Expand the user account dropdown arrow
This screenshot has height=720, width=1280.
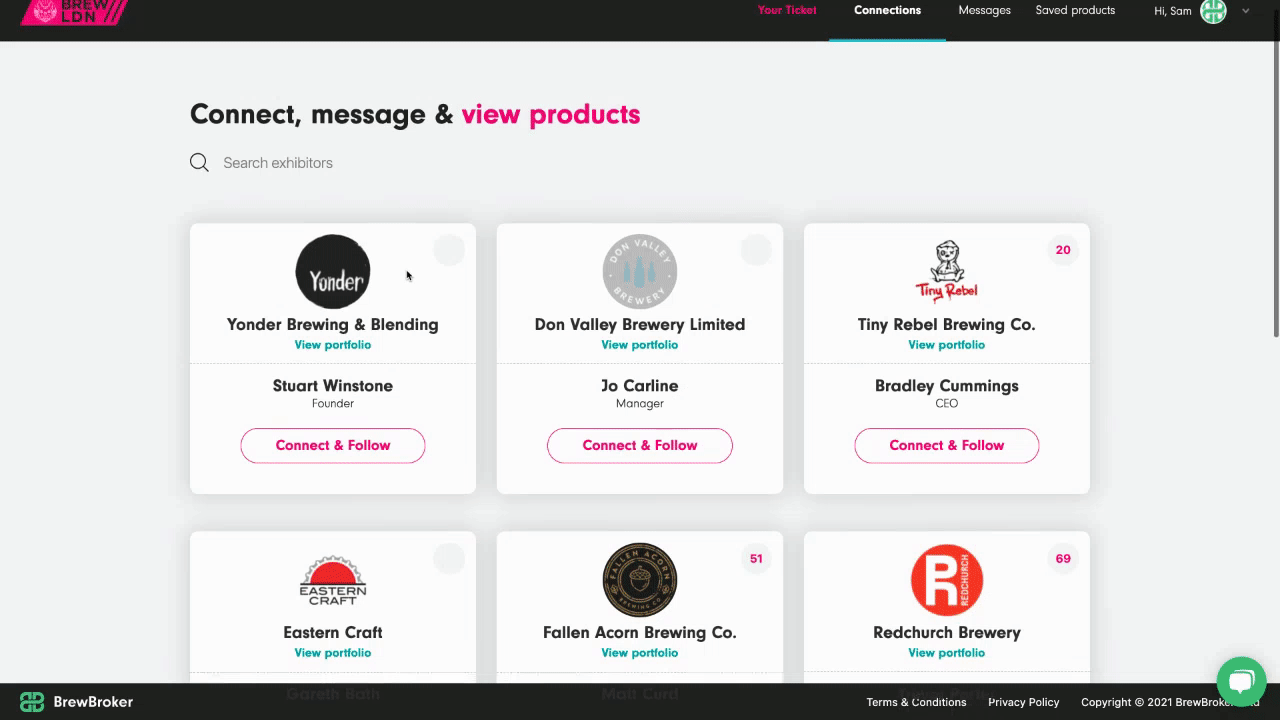pos(1246,11)
